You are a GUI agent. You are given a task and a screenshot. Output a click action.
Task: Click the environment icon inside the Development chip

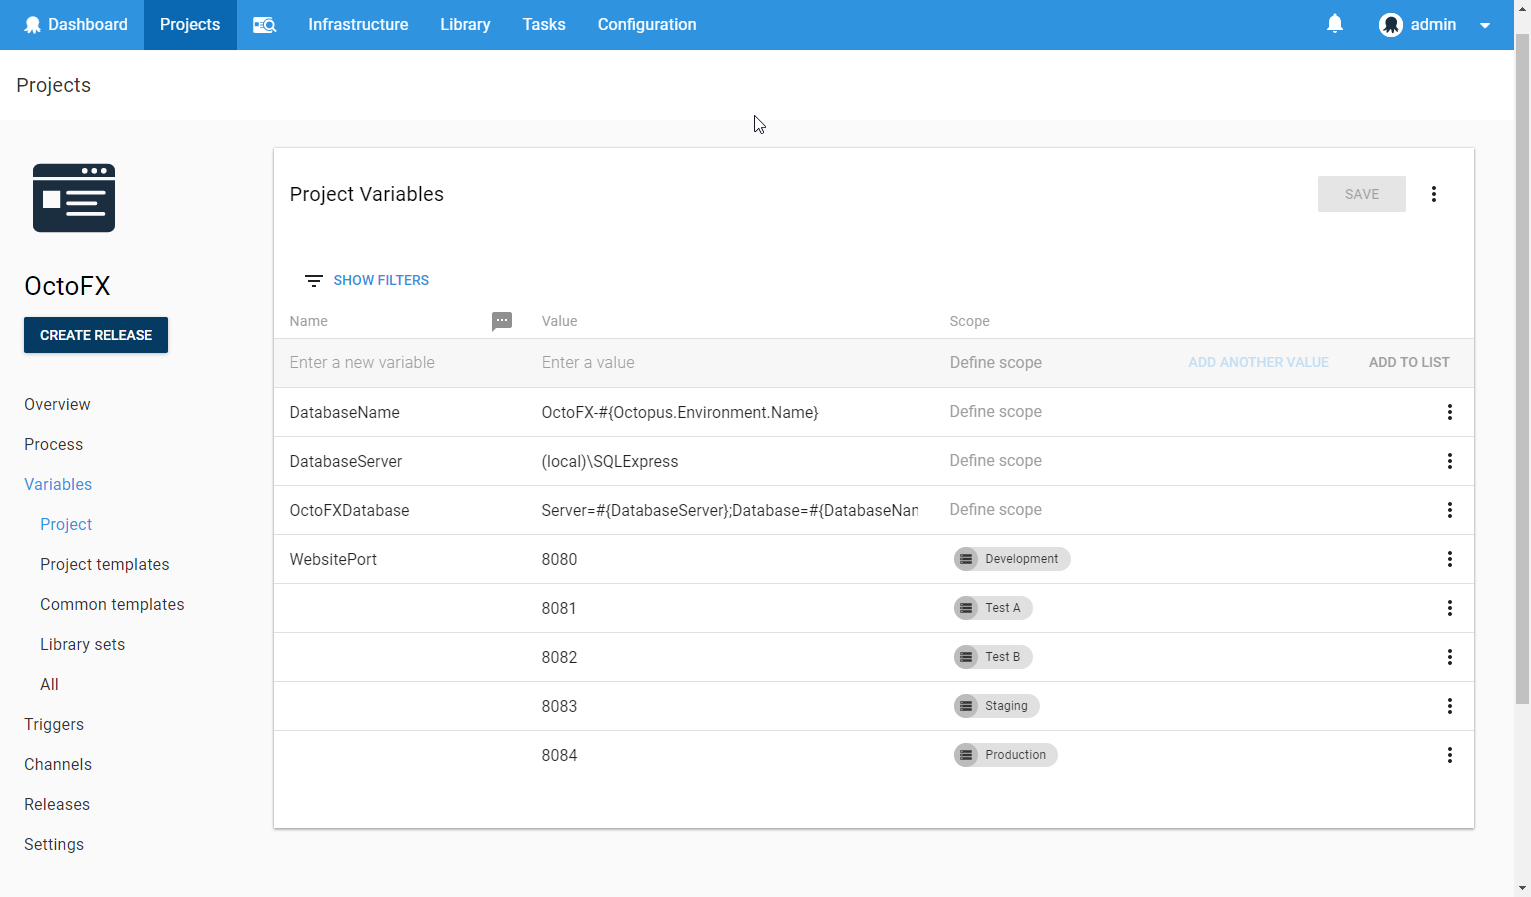coord(966,559)
